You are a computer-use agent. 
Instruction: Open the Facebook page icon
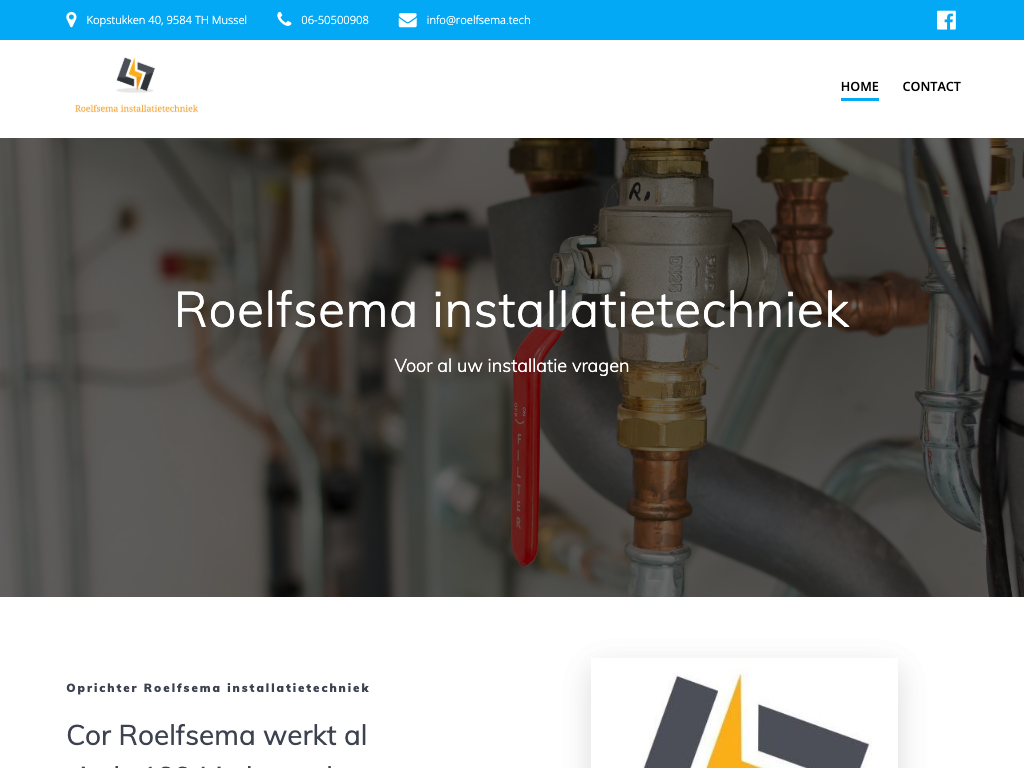[x=946, y=20]
